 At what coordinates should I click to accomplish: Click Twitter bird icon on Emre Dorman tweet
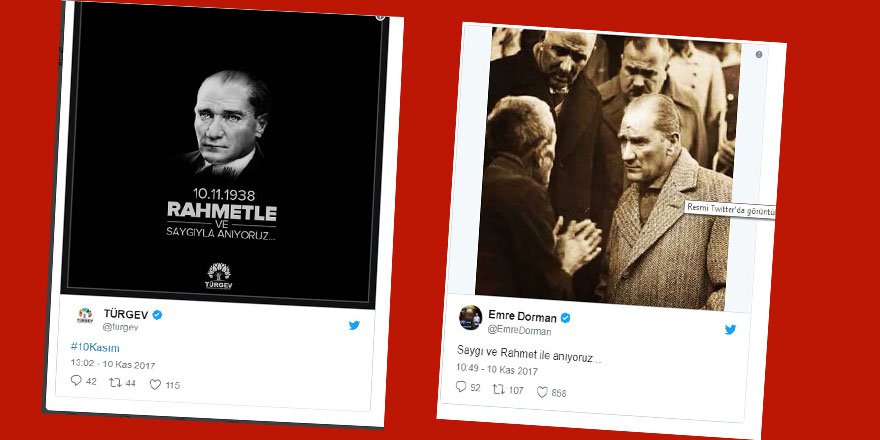tap(730, 329)
